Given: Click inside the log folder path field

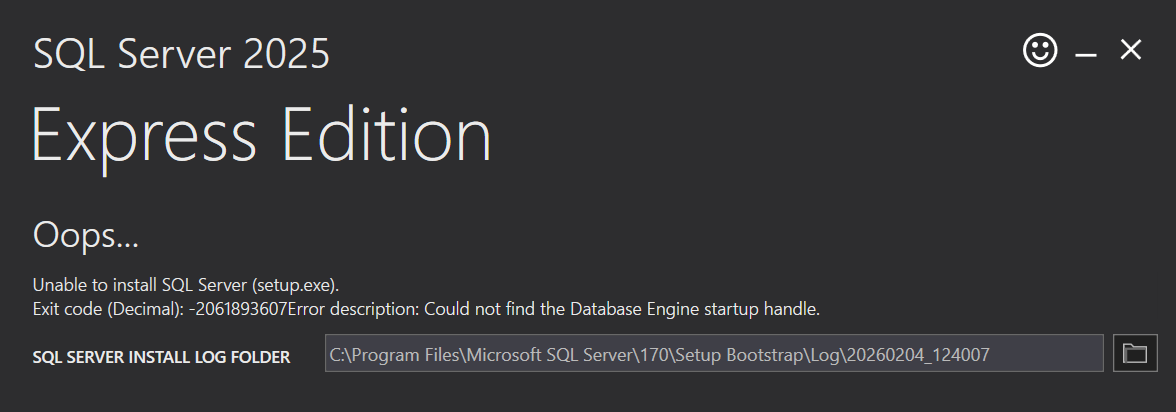Looking at the screenshot, I should pos(714,353).
